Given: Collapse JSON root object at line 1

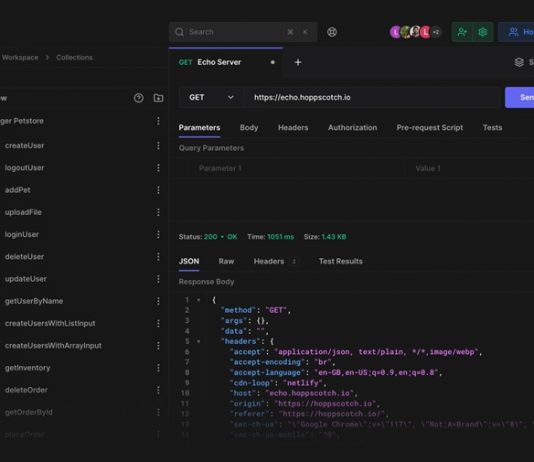Looking at the screenshot, I should (x=199, y=300).
